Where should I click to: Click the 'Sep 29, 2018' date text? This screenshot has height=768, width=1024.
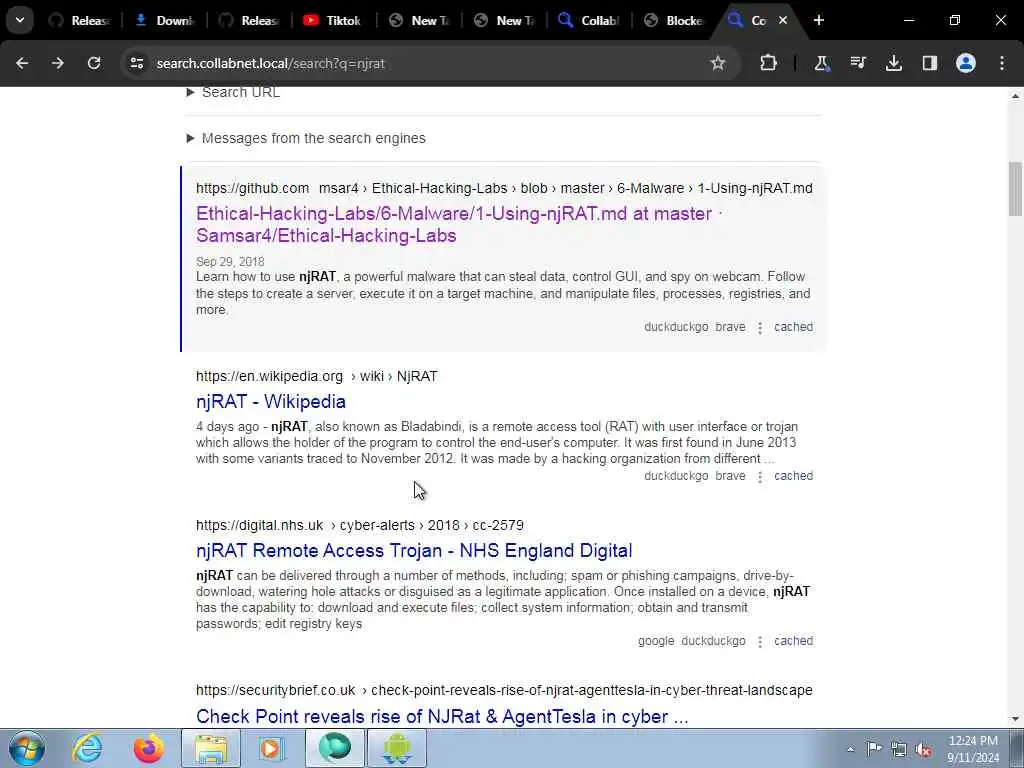click(x=230, y=261)
